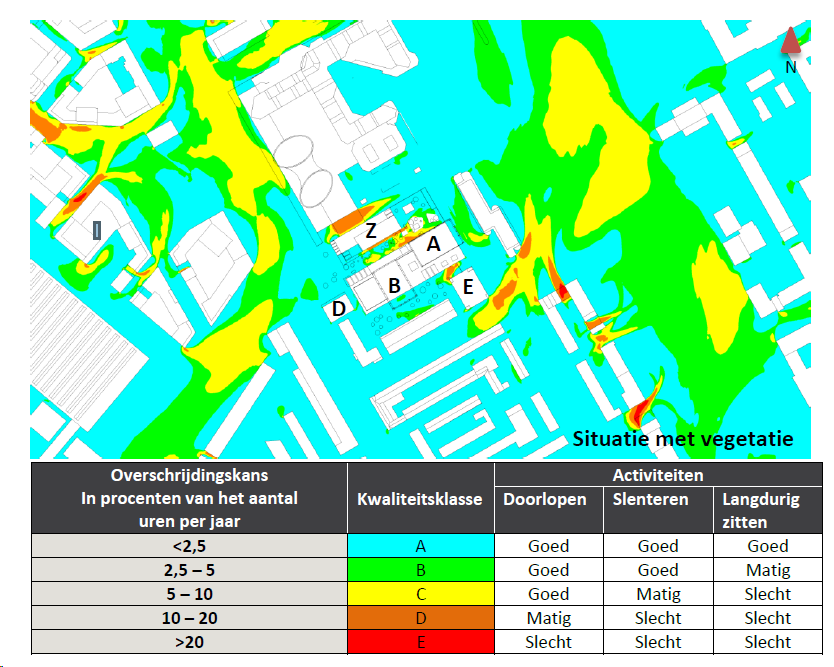Click the grey 'I' marker on the map

coord(97,230)
